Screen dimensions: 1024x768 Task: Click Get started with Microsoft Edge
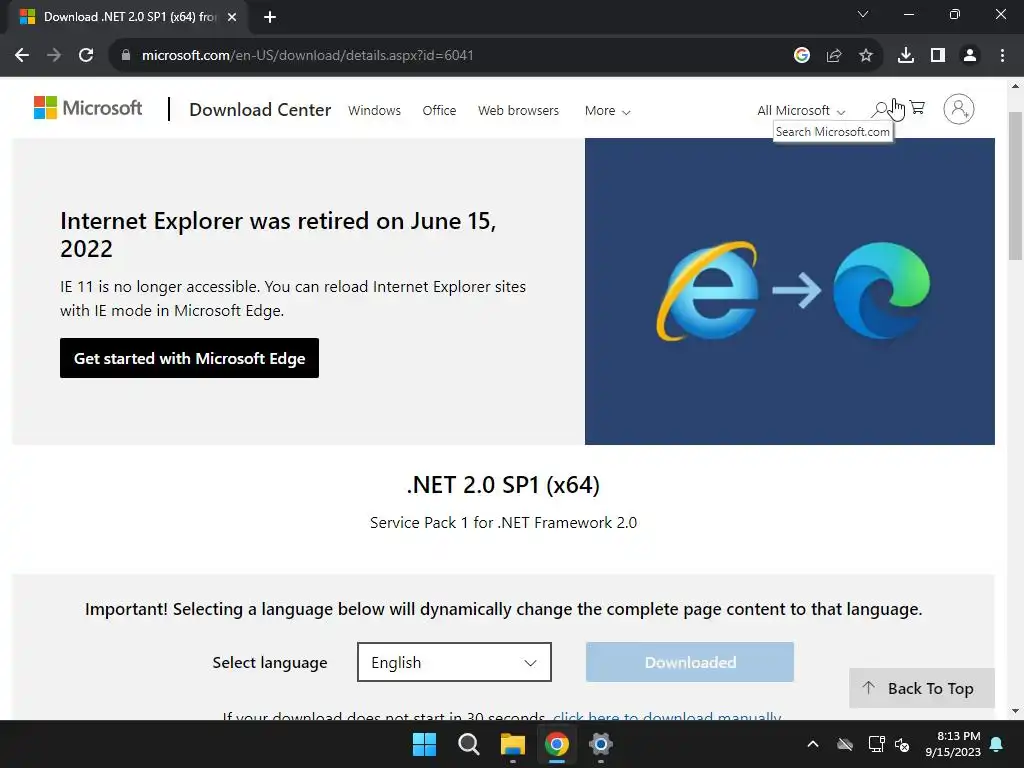(189, 358)
